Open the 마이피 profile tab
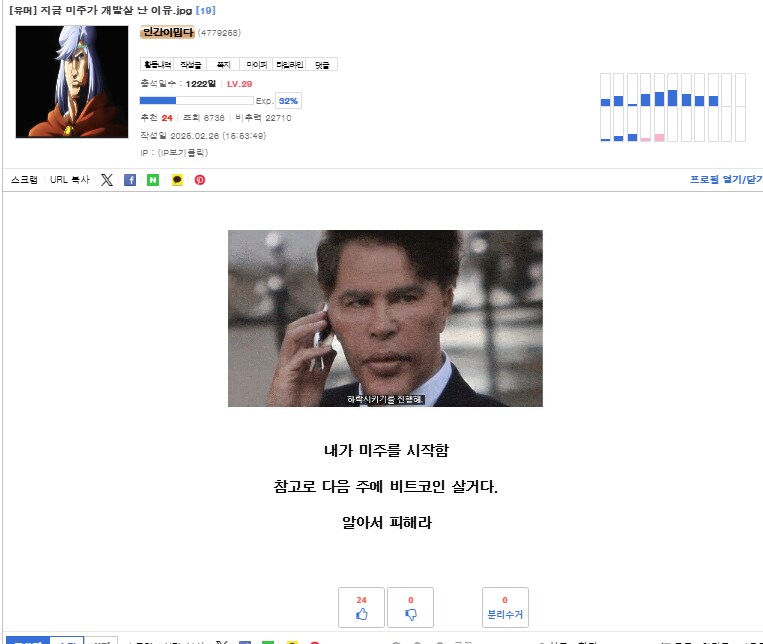763x644 pixels. pyautogui.click(x=256, y=64)
